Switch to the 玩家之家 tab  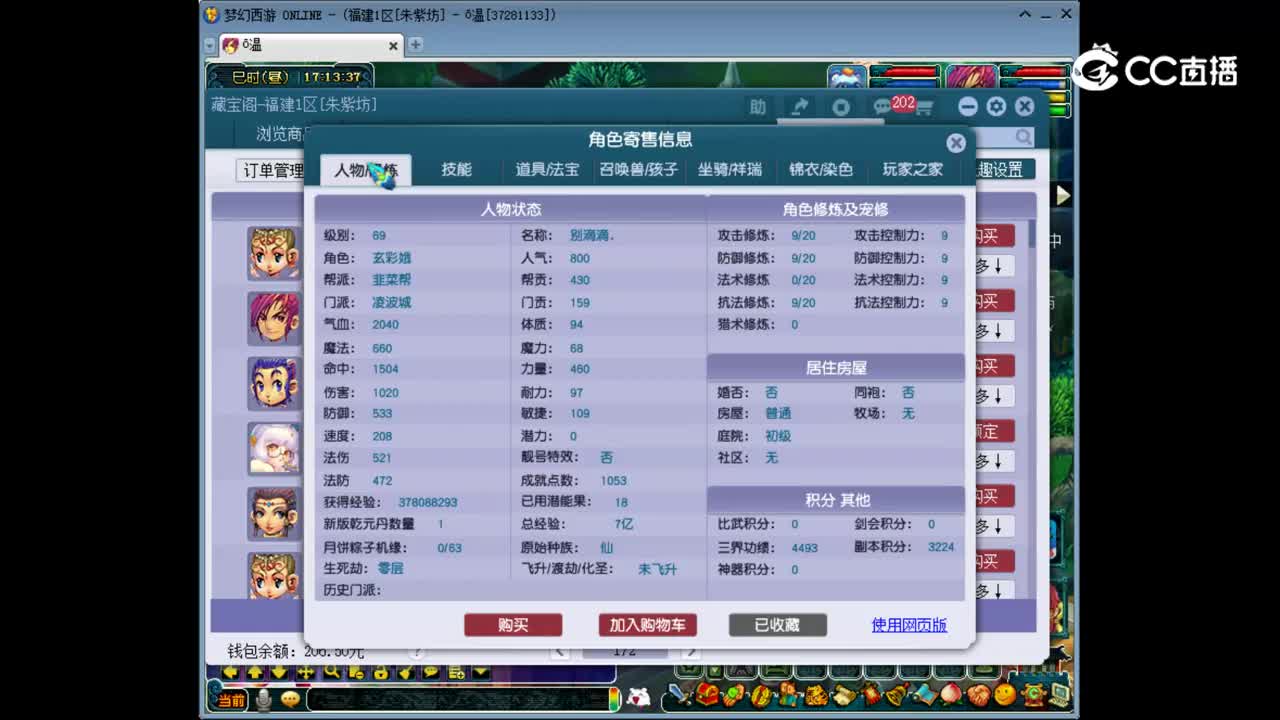(912, 170)
